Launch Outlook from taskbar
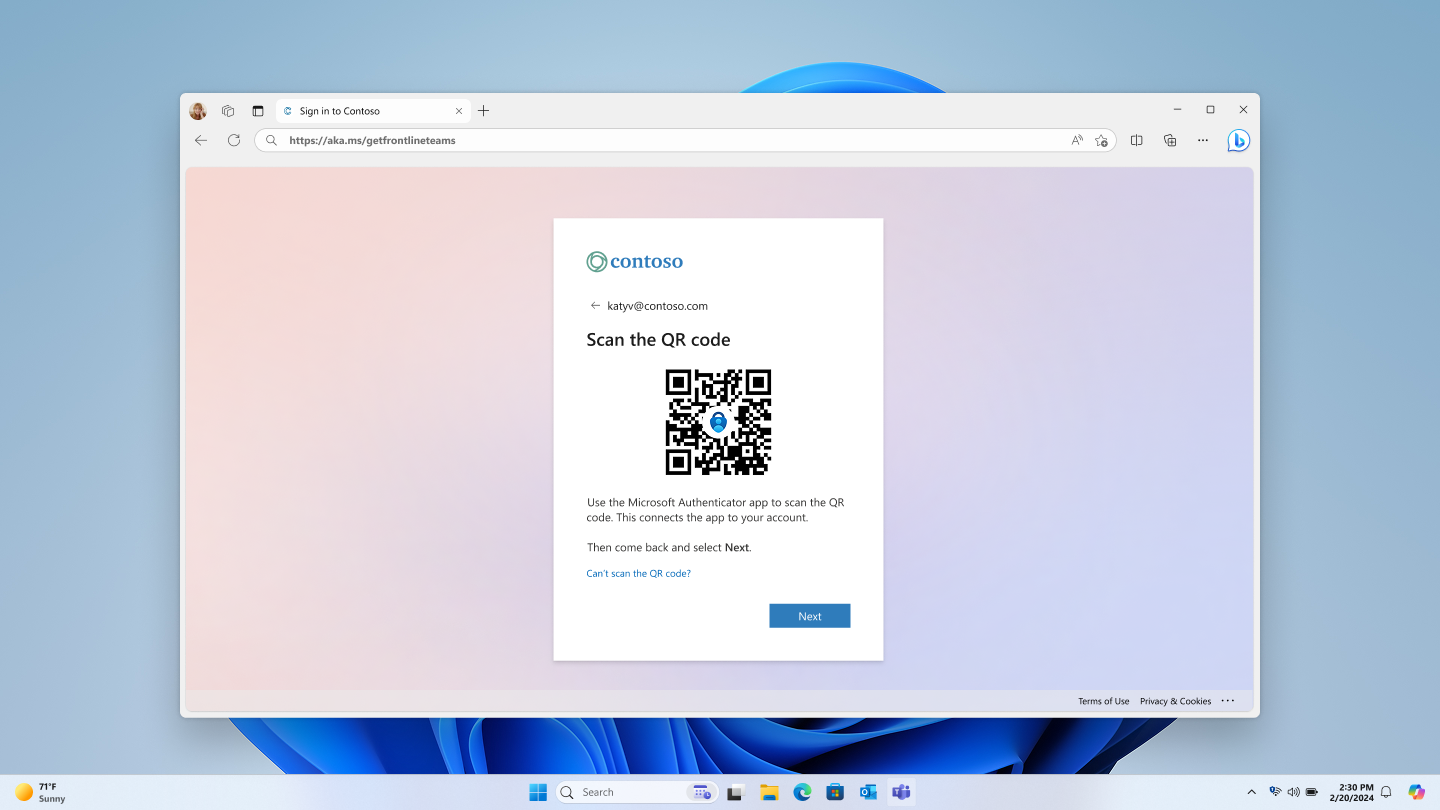This screenshot has height=810, width=1440. (x=868, y=792)
